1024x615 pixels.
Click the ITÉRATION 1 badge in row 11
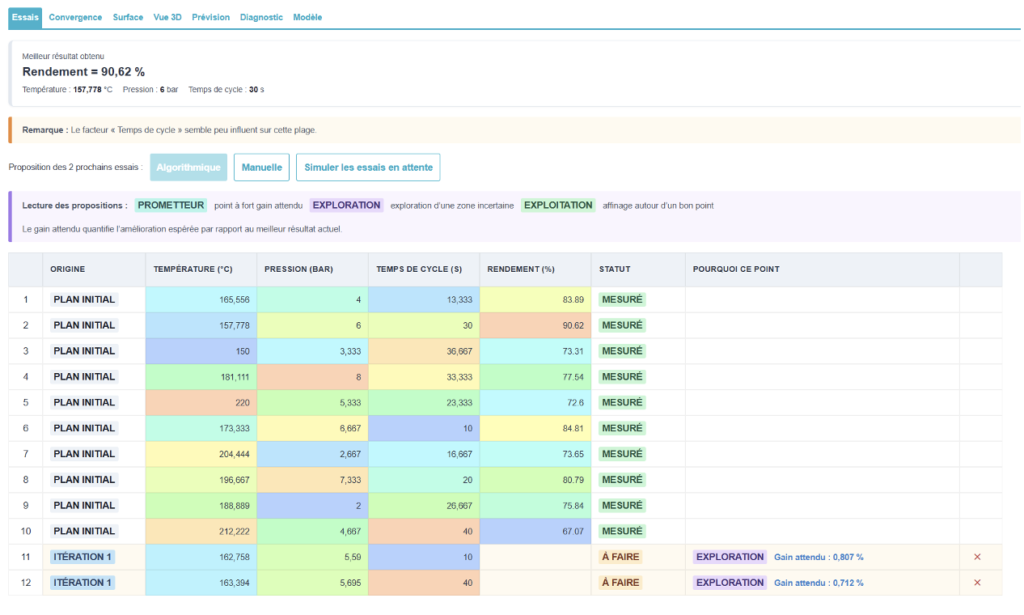coord(83,557)
